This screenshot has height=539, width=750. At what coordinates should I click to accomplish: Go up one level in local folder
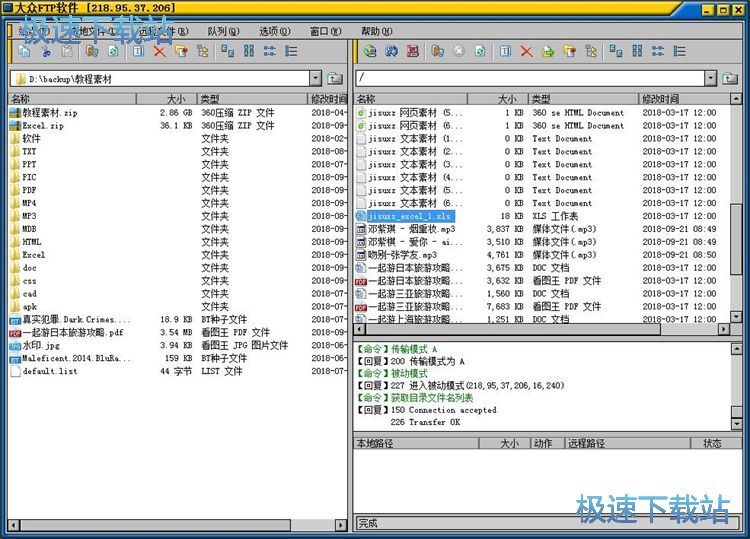335,78
